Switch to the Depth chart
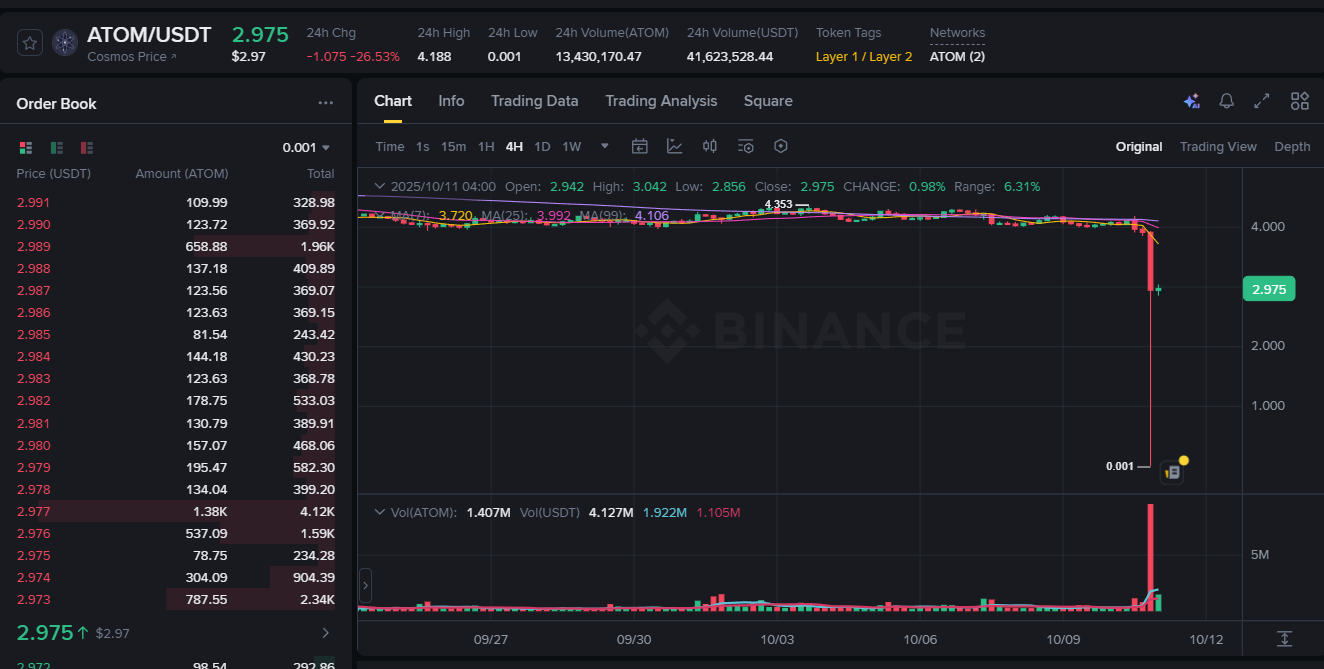 1292,147
